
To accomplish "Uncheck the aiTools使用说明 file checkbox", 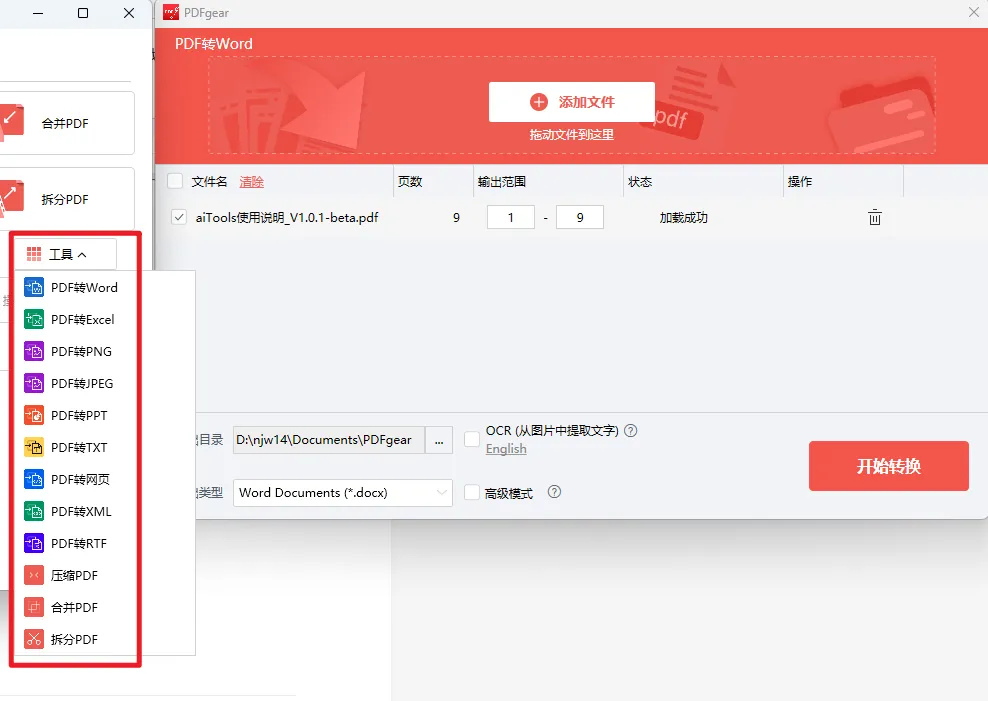I will coord(179,217).
